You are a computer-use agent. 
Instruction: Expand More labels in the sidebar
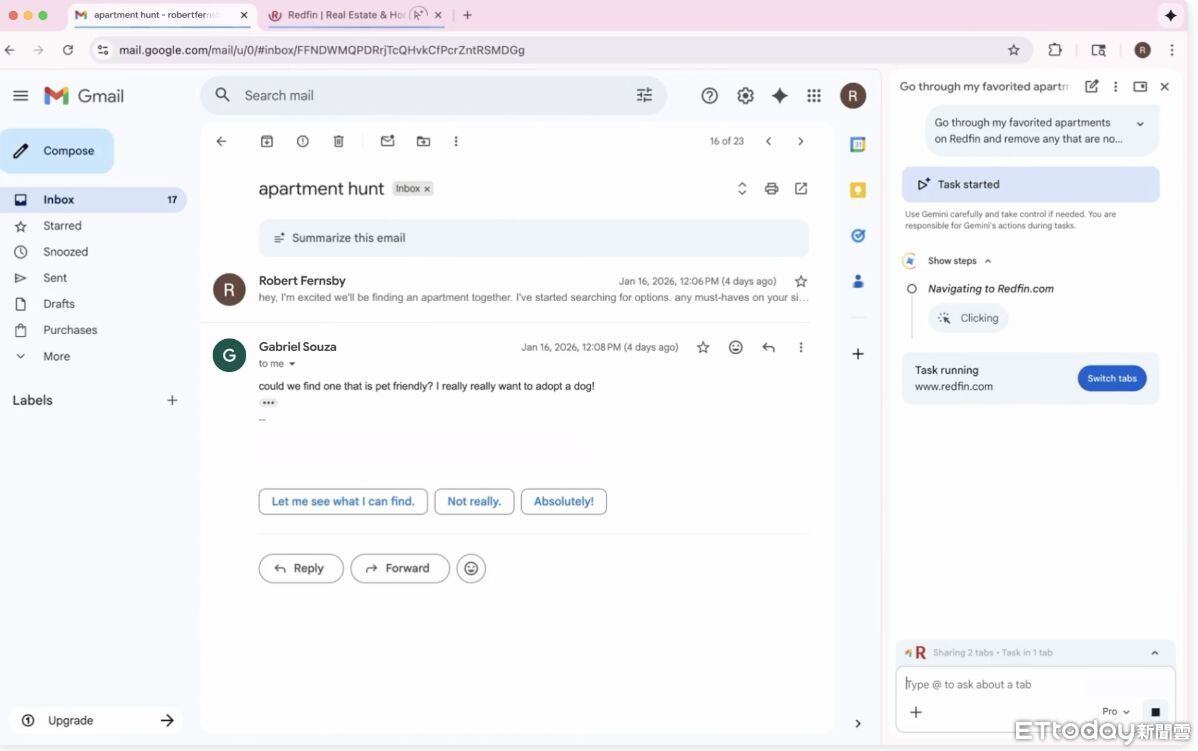pos(55,356)
